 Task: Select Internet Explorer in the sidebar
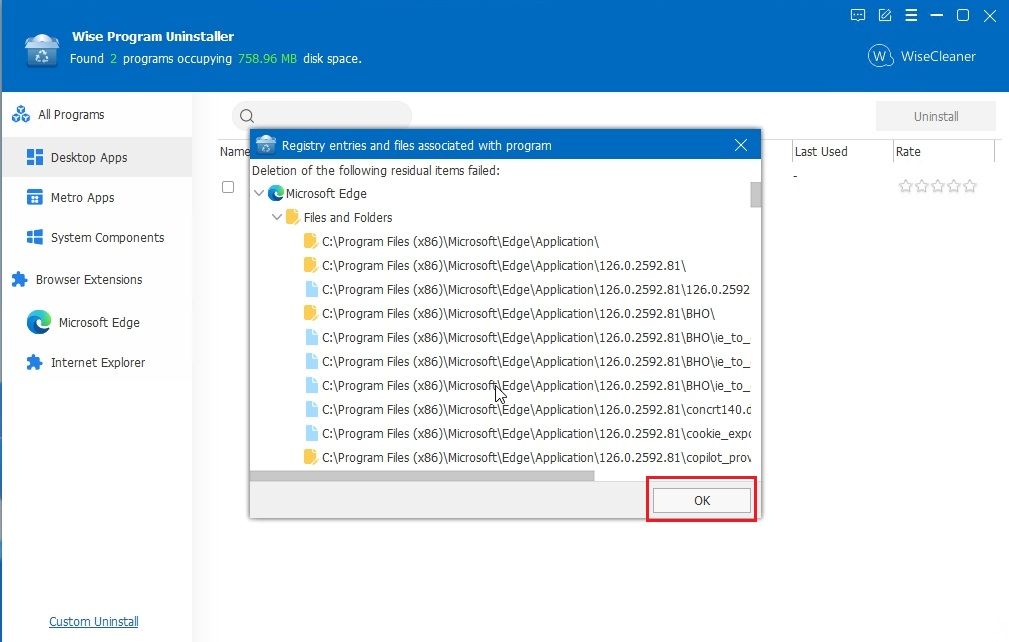click(98, 362)
